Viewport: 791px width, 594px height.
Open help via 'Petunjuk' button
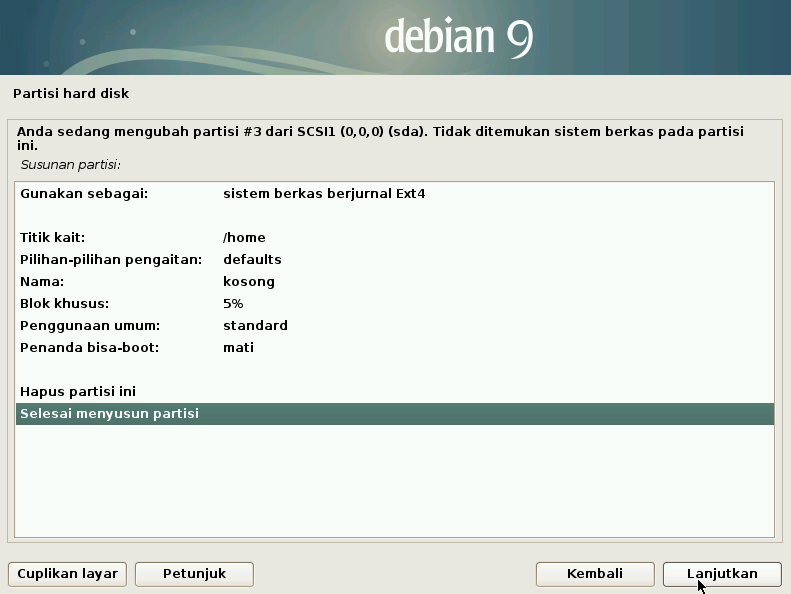194,574
